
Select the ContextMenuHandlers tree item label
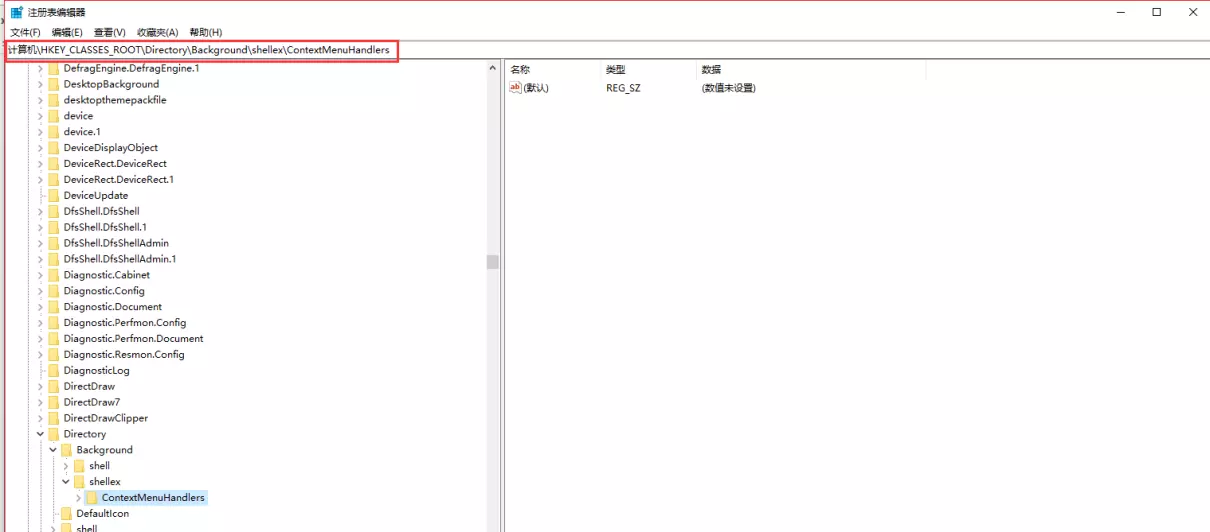pos(153,498)
